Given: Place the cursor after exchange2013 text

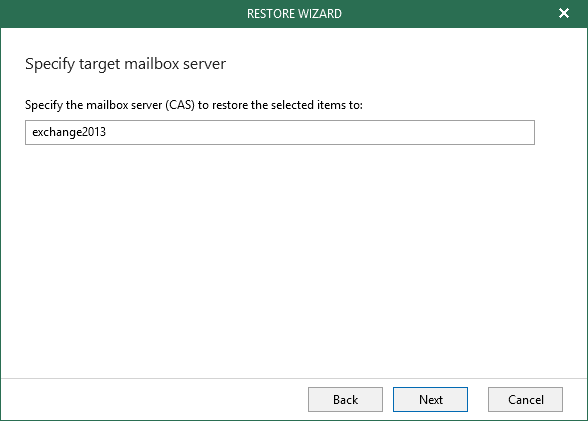Looking at the screenshot, I should 106,132.
